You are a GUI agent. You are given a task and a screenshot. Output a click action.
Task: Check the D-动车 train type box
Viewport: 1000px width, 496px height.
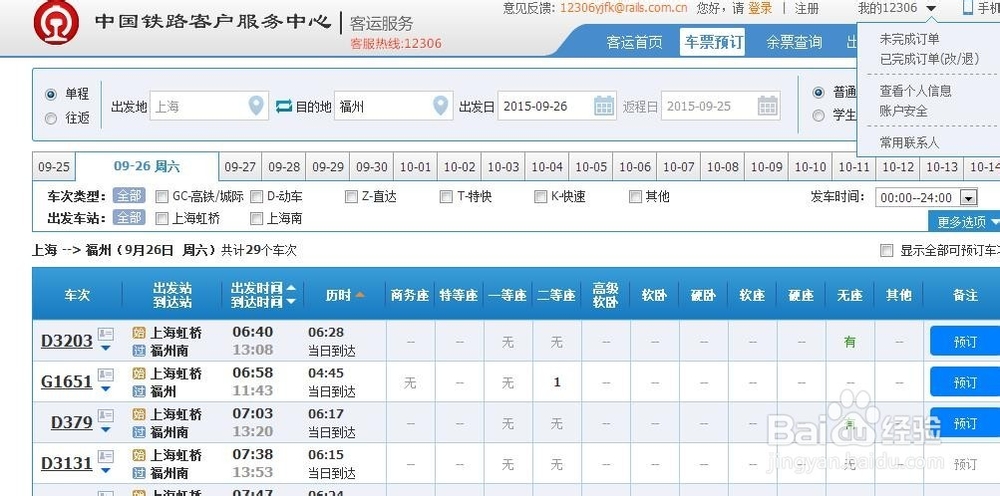pos(256,197)
